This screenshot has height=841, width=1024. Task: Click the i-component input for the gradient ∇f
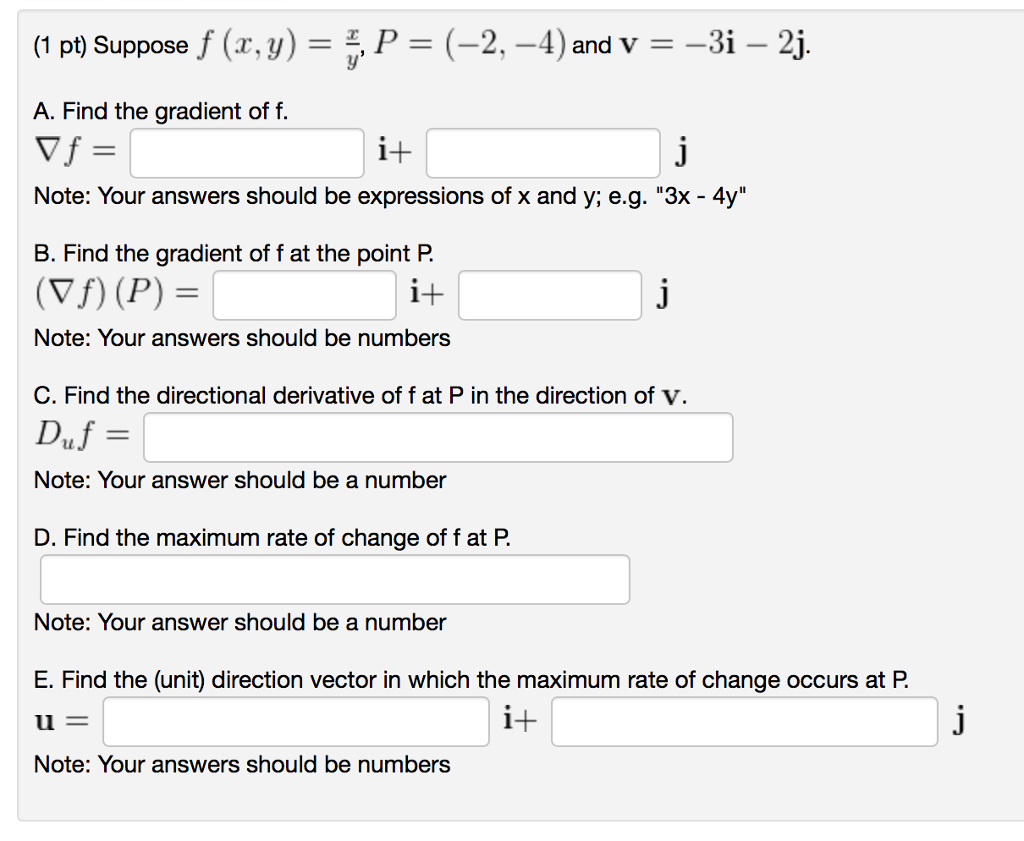click(x=246, y=152)
